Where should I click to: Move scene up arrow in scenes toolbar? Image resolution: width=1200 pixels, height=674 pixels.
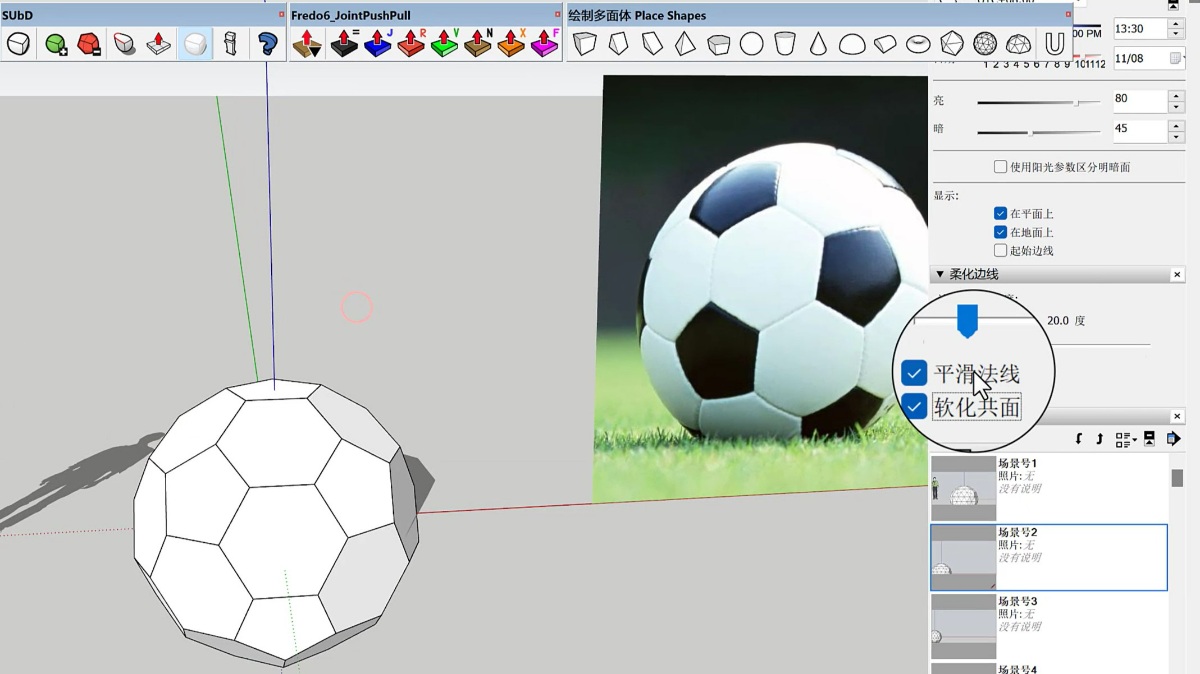click(1100, 439)
